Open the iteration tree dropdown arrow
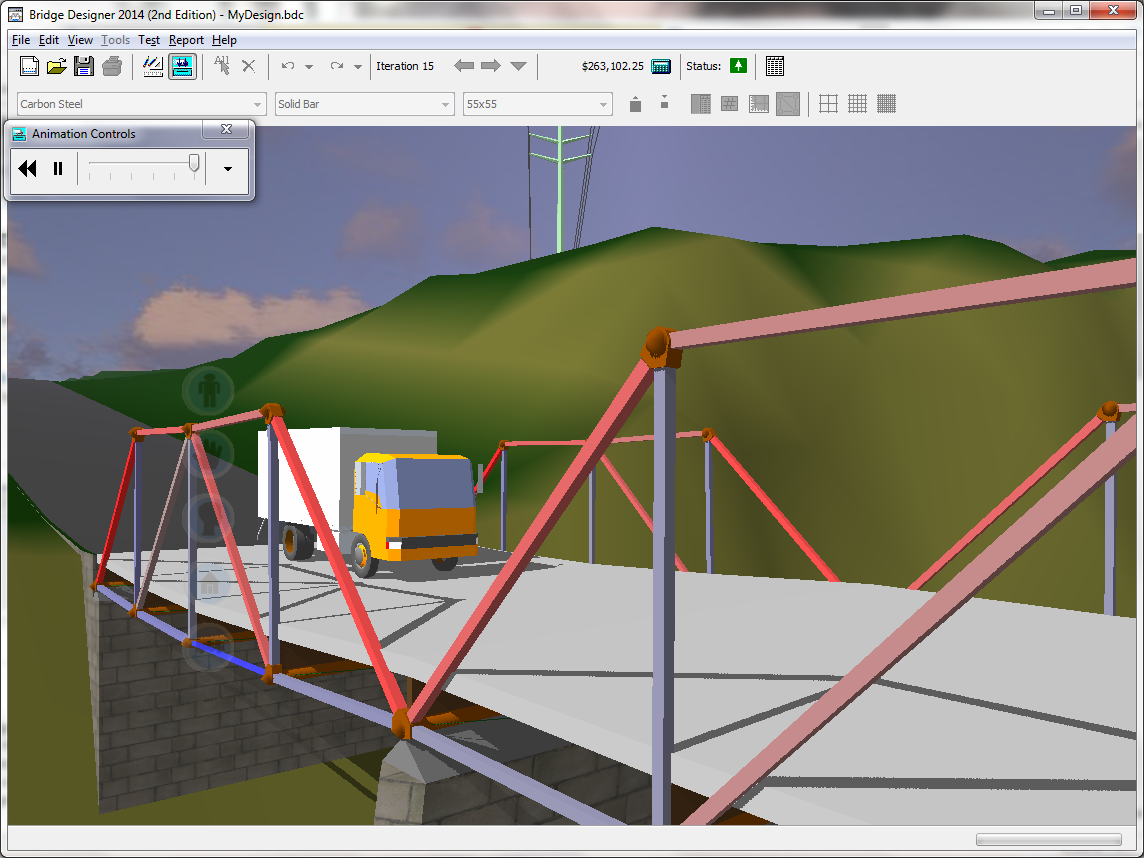This screenshot has width=1144, height=858. click(518, 66)
